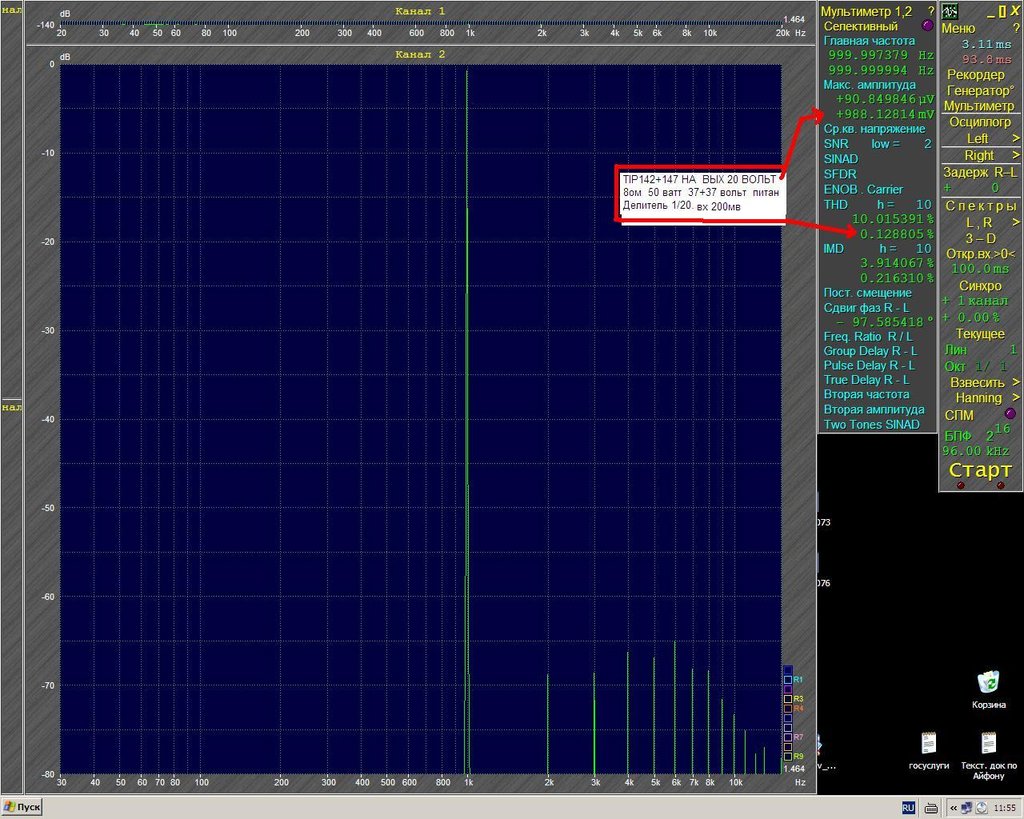Select the Макс. амплитуда row
The height and width of the screenshot is (819, 1024).
tap(869, 85)
